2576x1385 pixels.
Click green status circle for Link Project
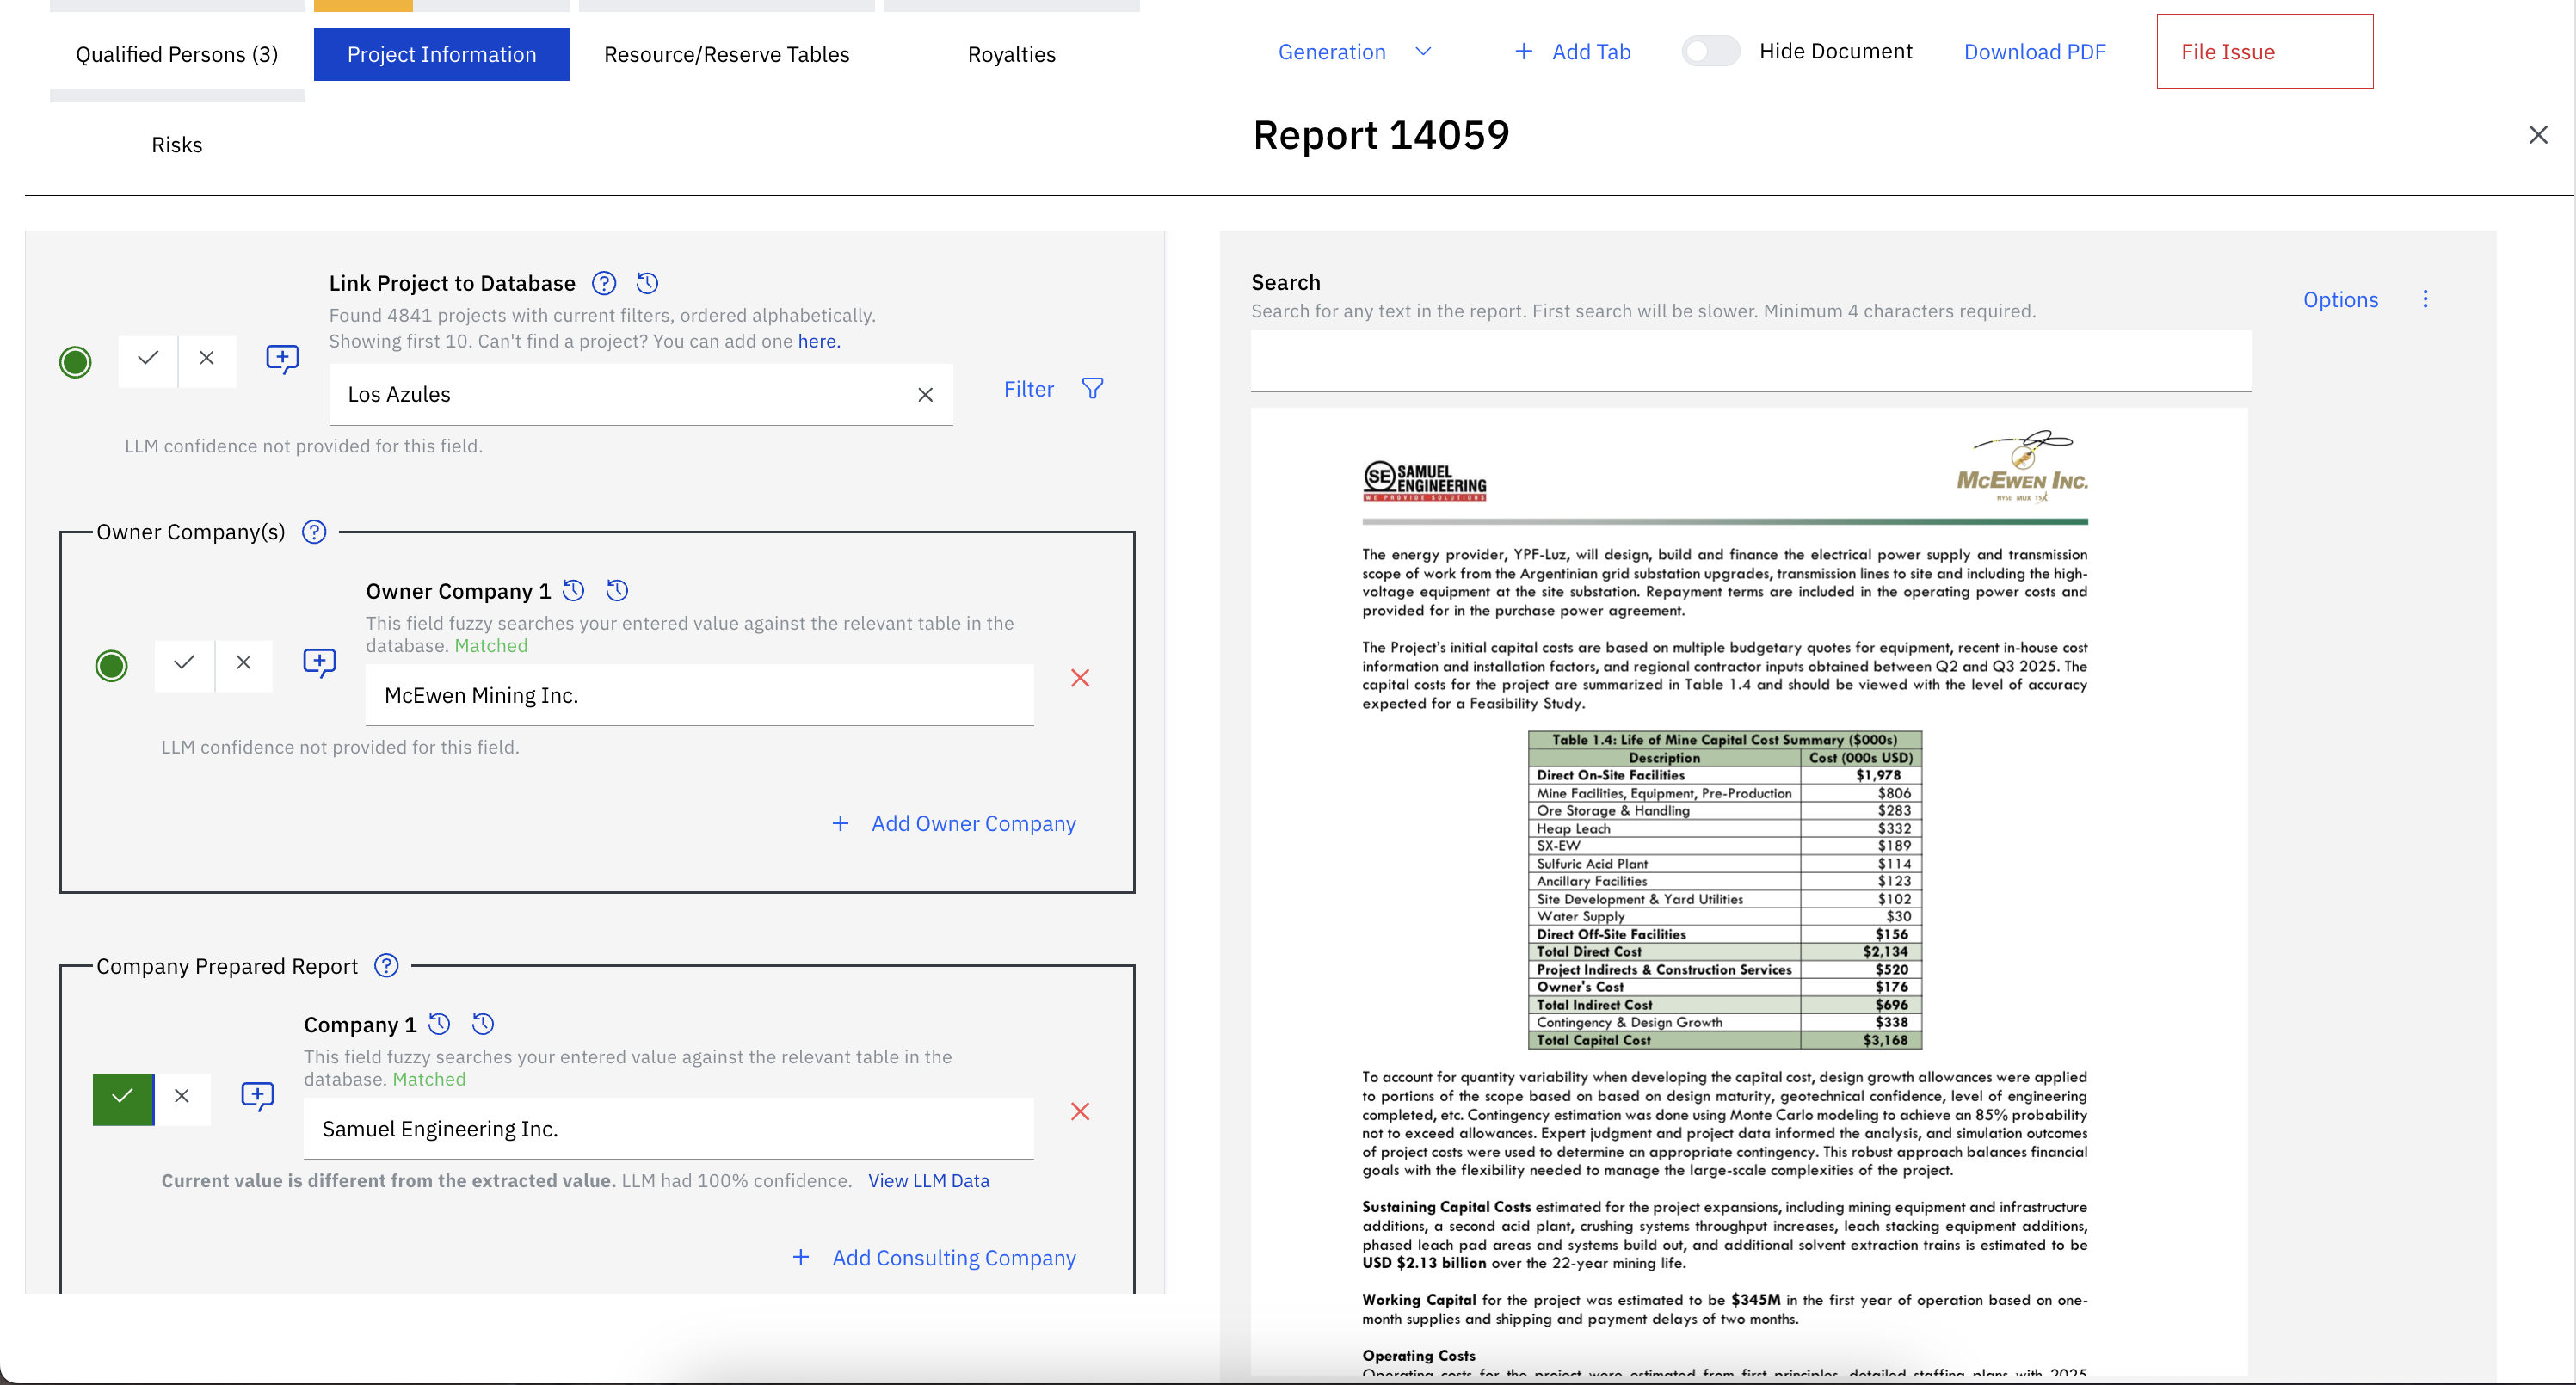click(x=75, y=362)
